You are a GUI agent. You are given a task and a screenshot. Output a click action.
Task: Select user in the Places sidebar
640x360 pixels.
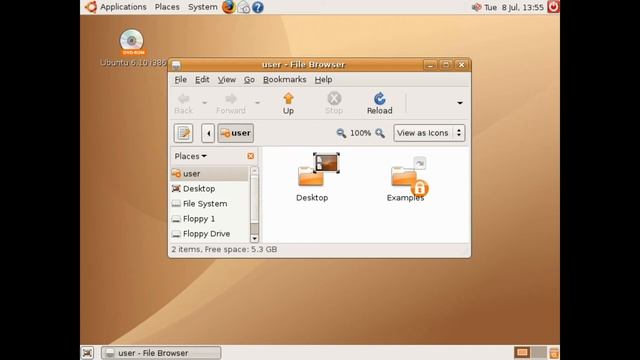(209, 173)
